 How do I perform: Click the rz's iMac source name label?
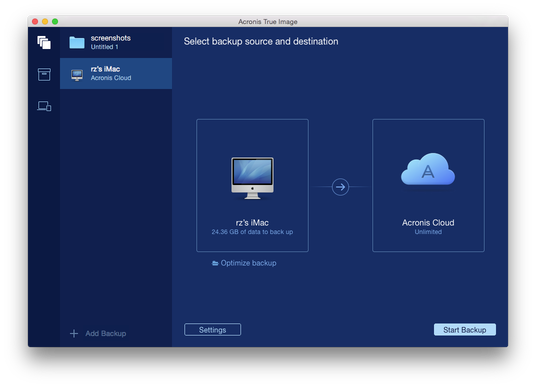252,223
